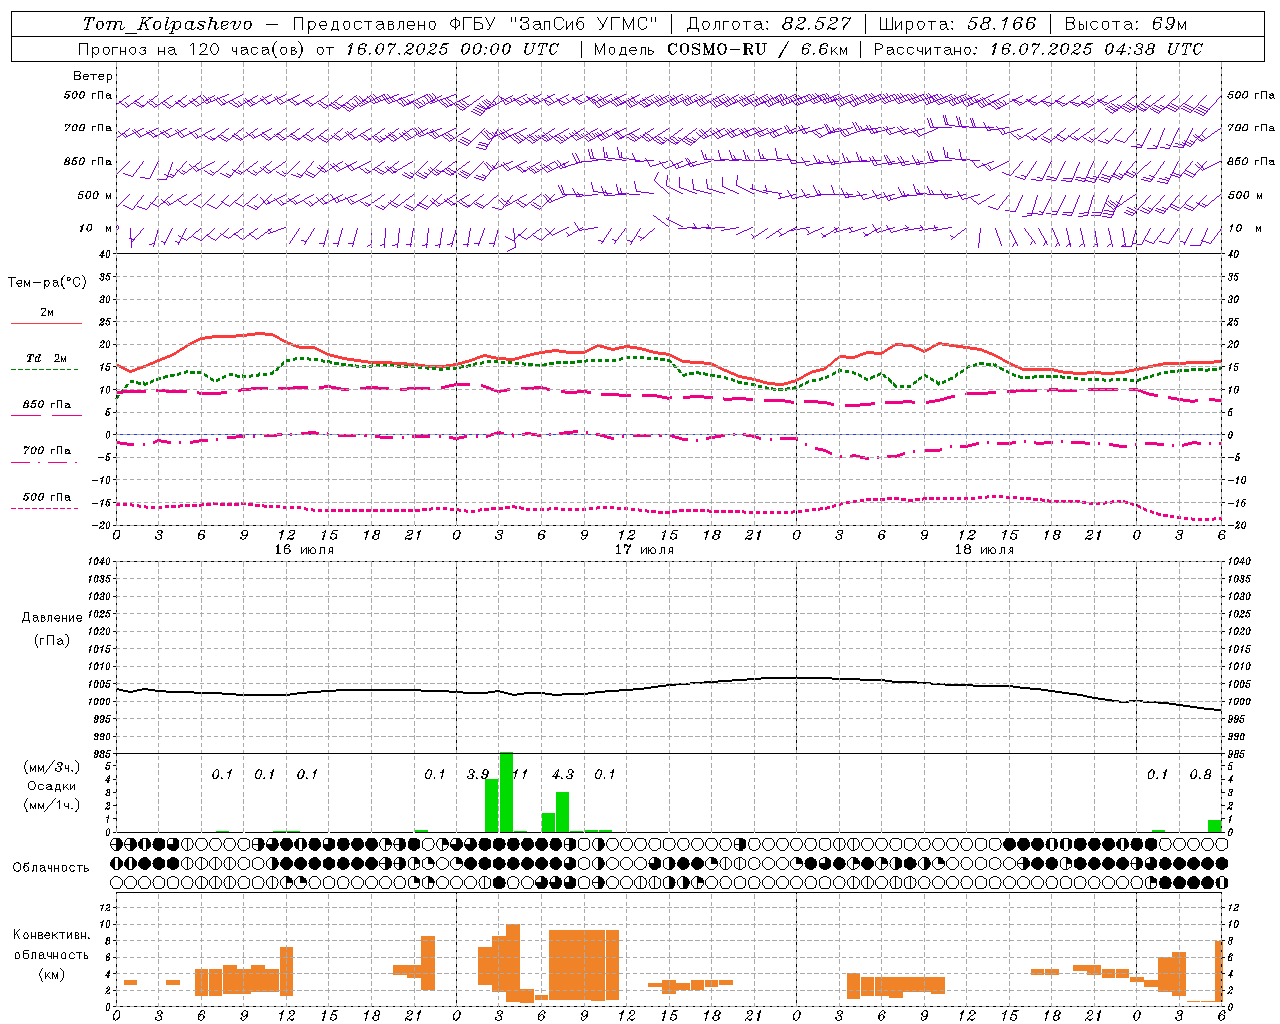The height and width of the screenshot is (1024, 1280).
Task: Click the 10 м wind level label at left
Action: (x=96, y=228)
